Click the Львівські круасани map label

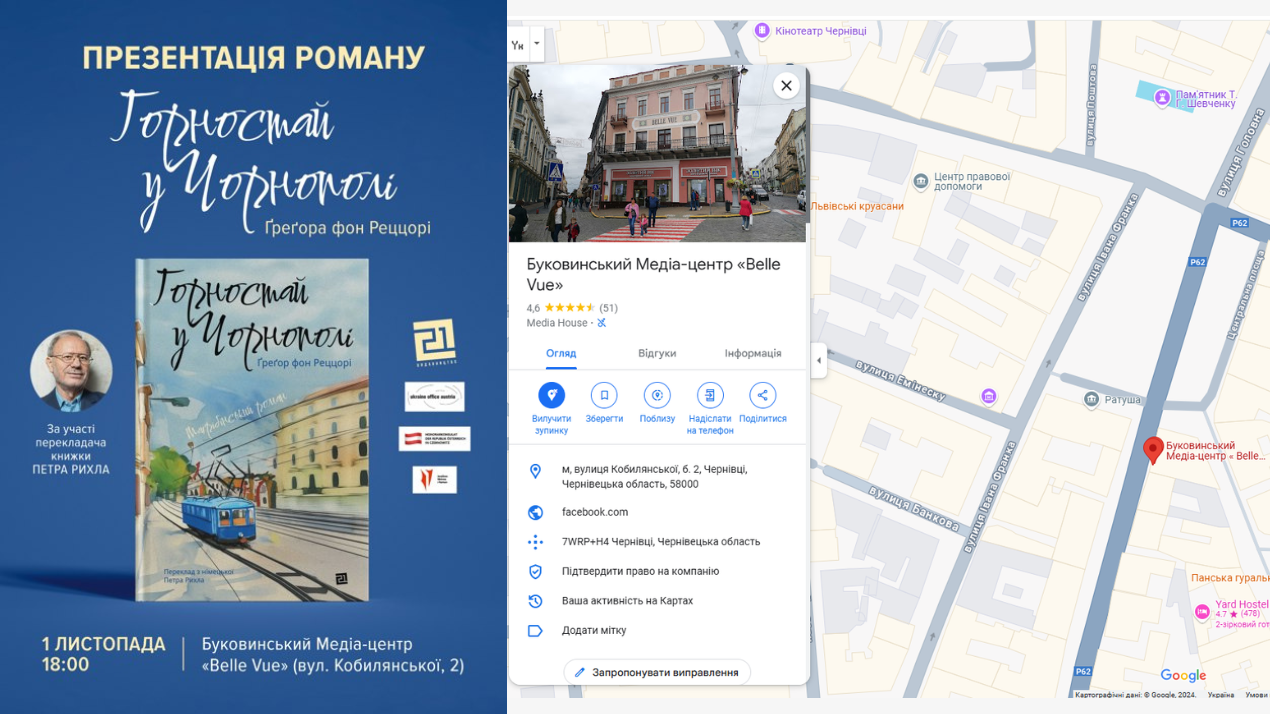[857, 206]
